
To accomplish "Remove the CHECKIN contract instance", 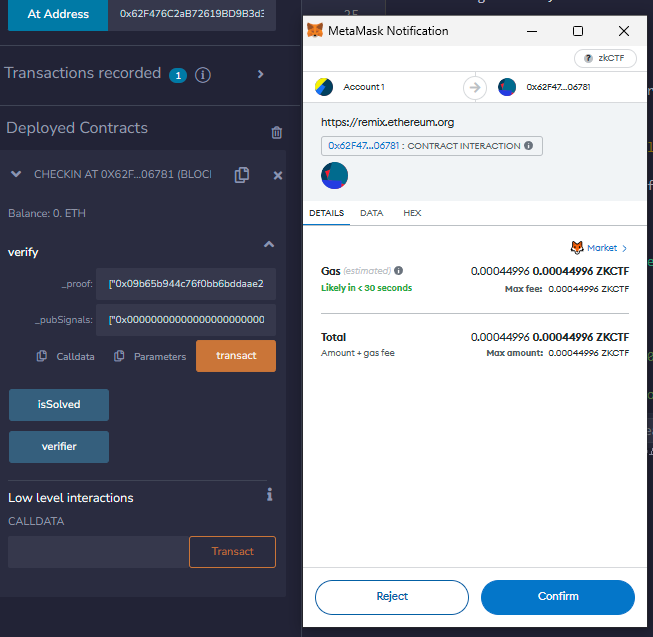I will pos(278,176).
